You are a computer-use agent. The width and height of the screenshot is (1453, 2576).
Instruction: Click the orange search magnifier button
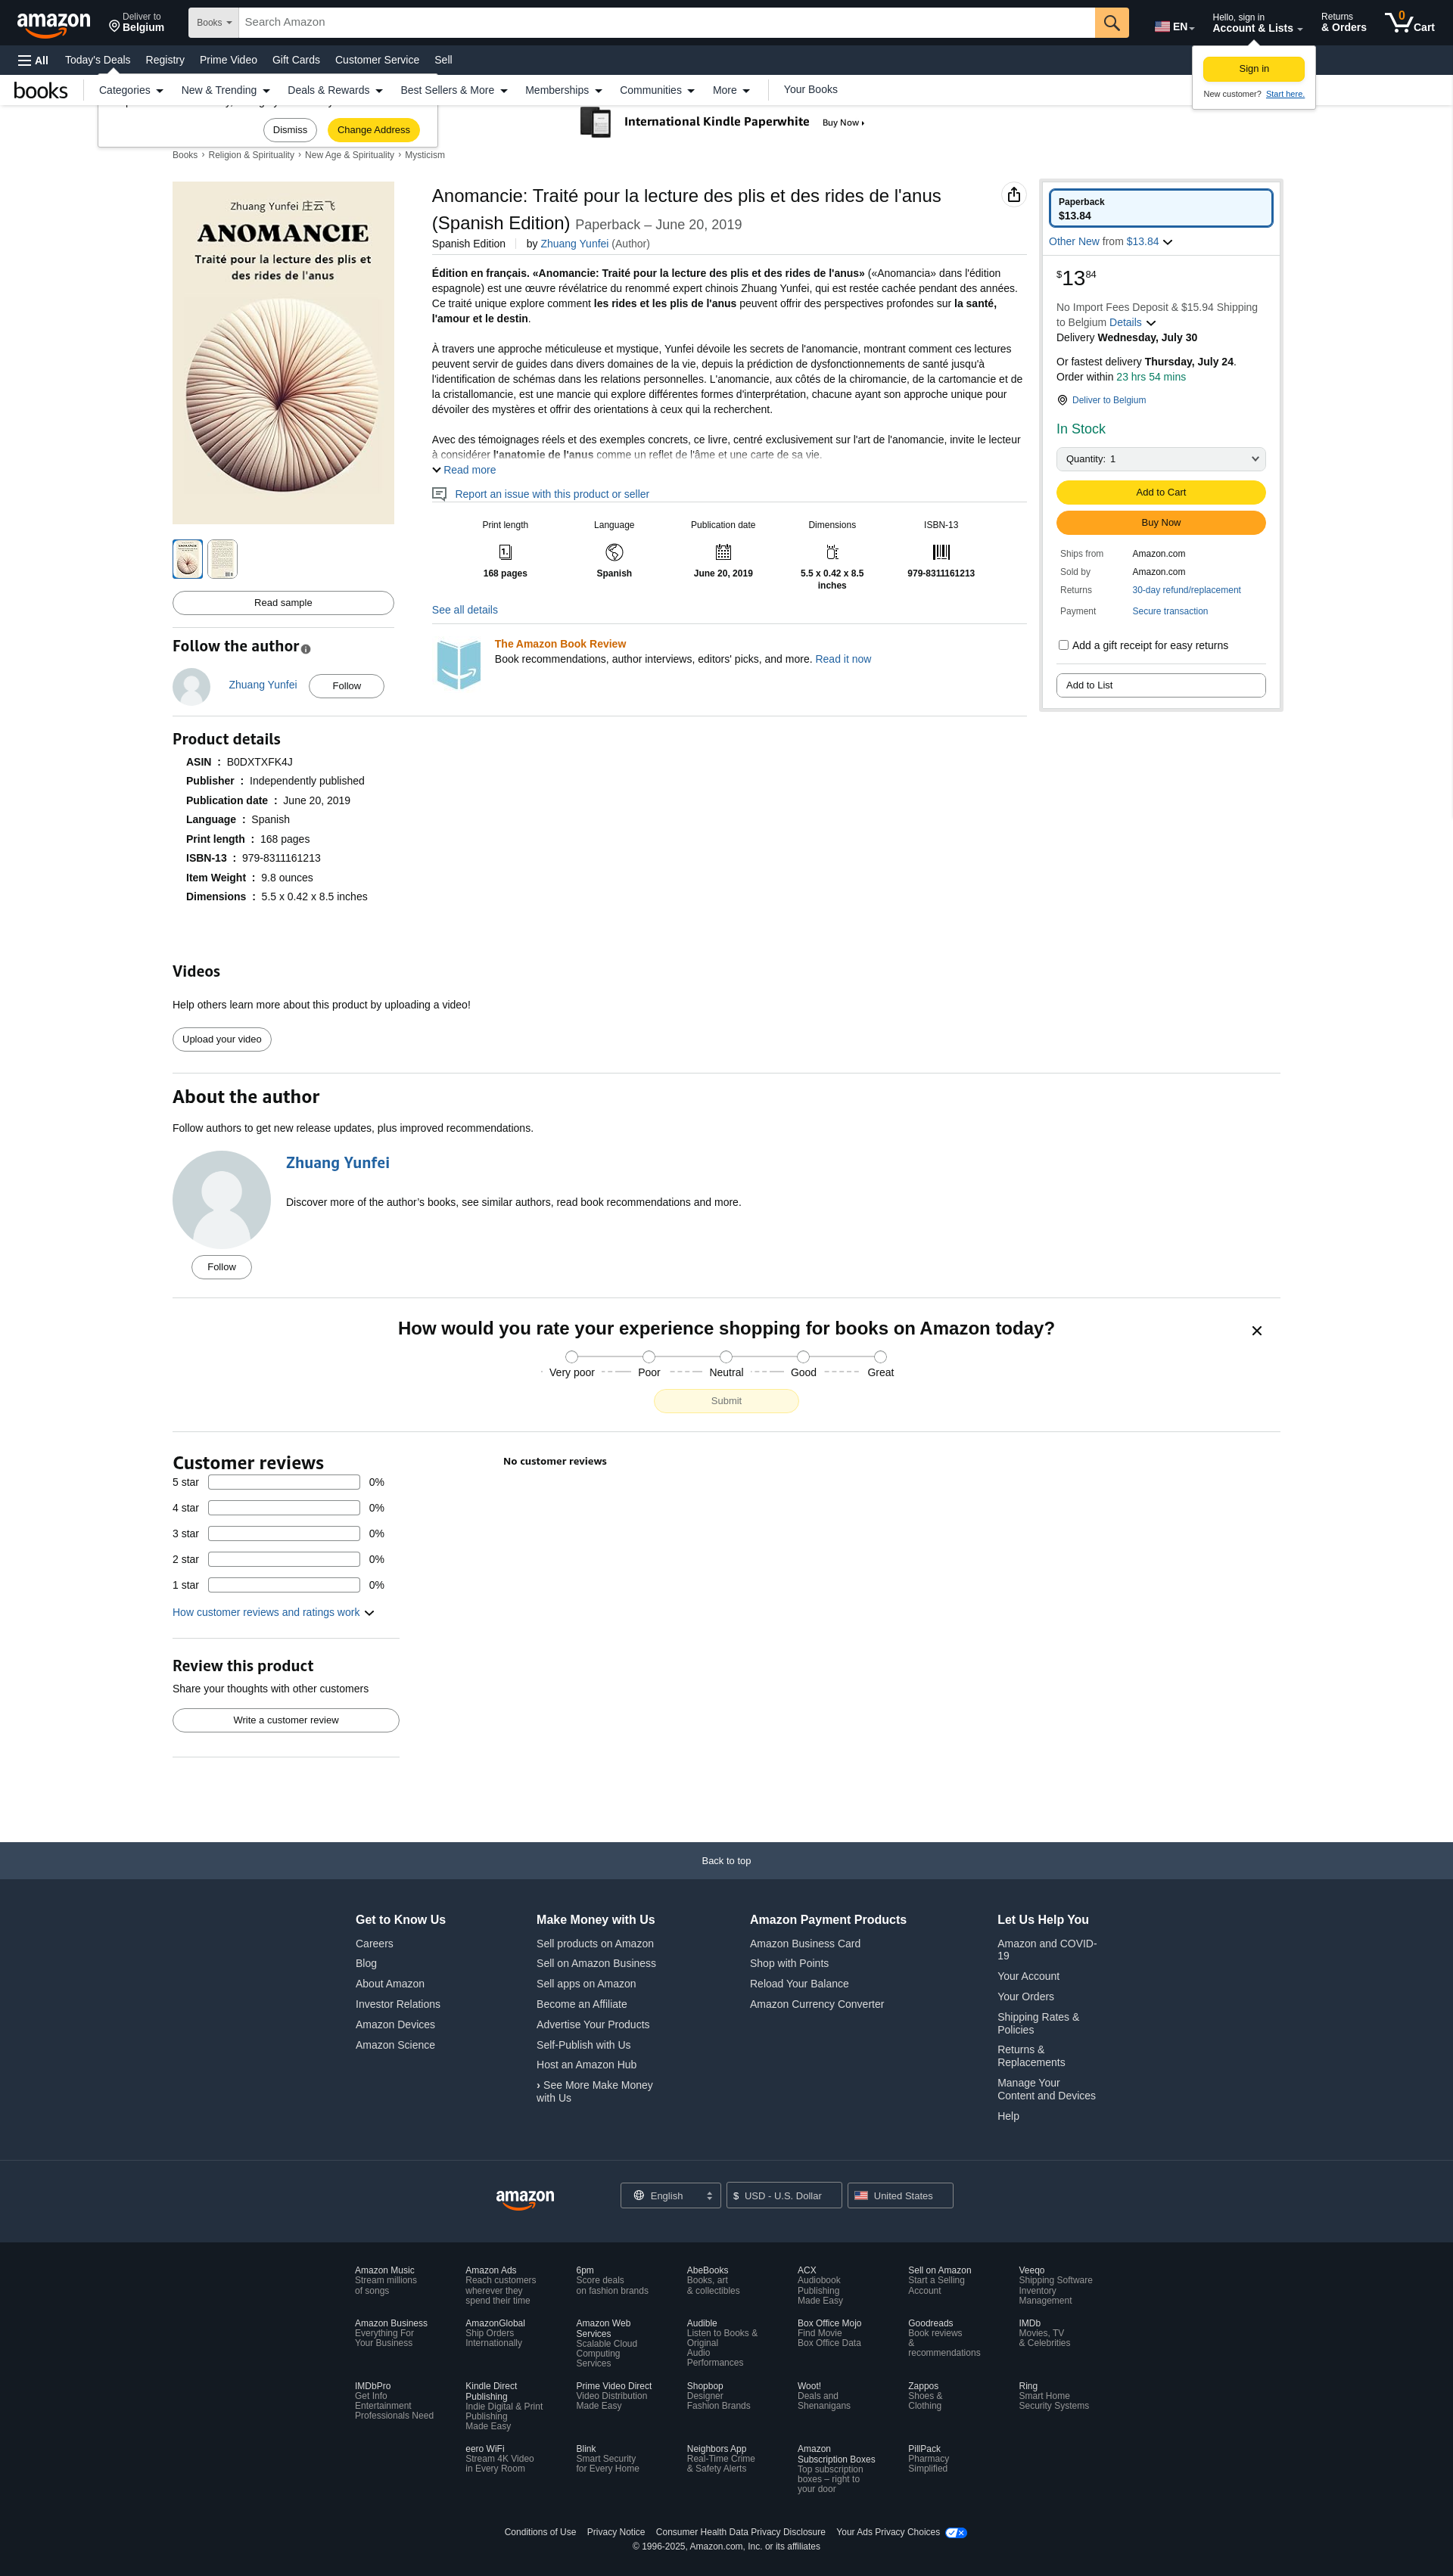click(x=1111, y=22)
